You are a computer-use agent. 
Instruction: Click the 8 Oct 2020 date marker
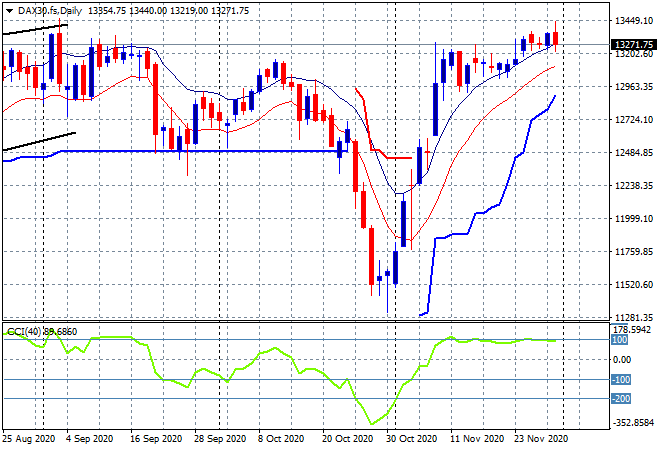[281, 439]
